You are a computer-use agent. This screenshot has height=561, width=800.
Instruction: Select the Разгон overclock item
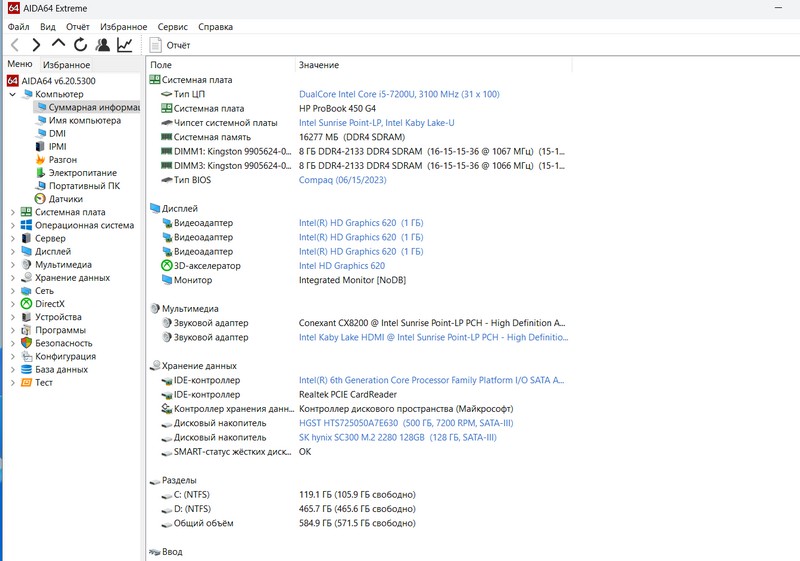[x=62, y=159]
